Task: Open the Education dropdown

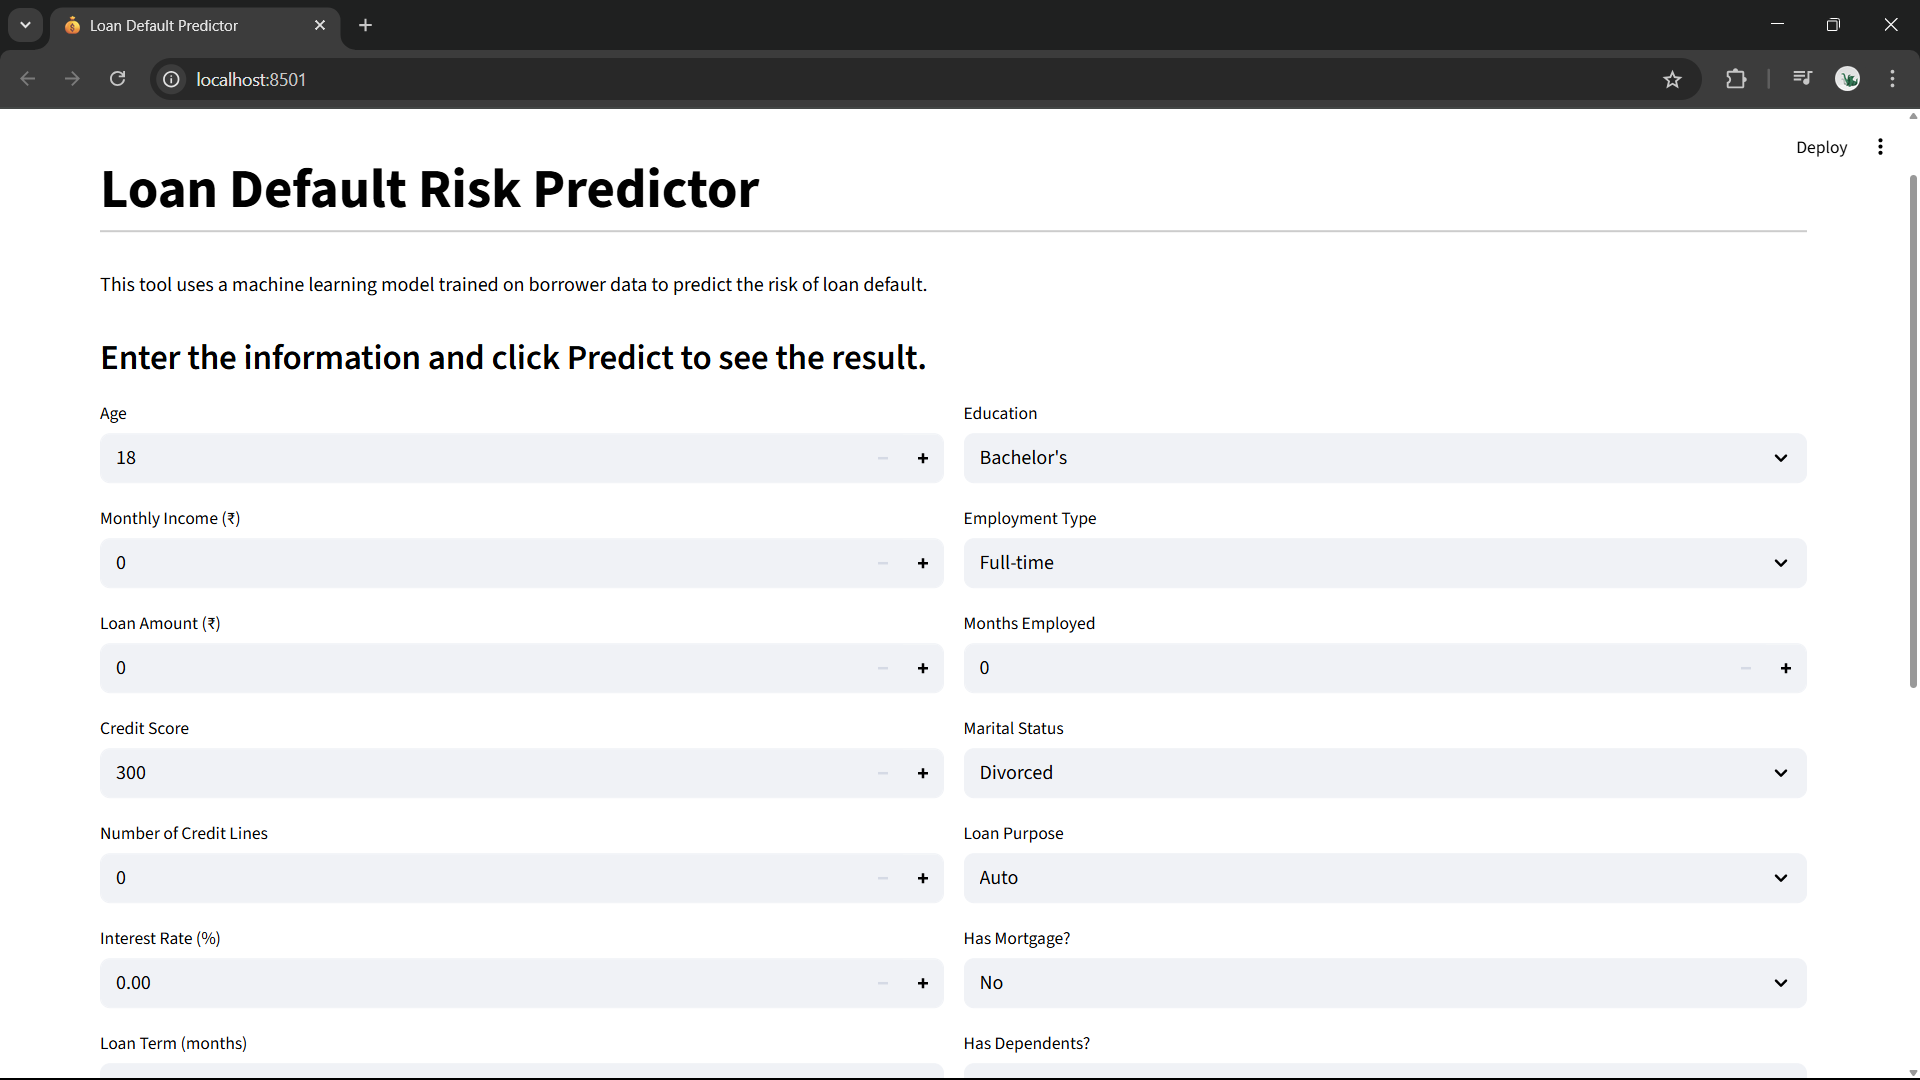Action: [x=1384, y=458]
